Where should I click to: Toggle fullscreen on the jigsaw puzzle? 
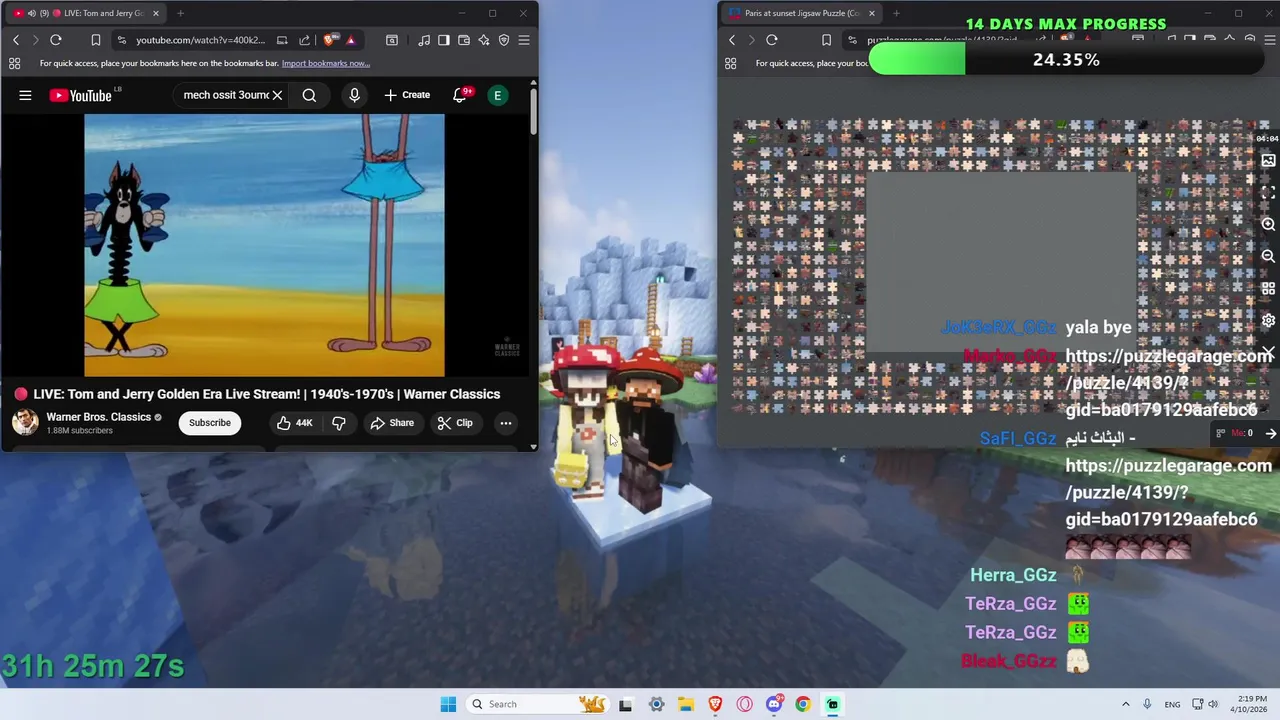coord(1268,192)
